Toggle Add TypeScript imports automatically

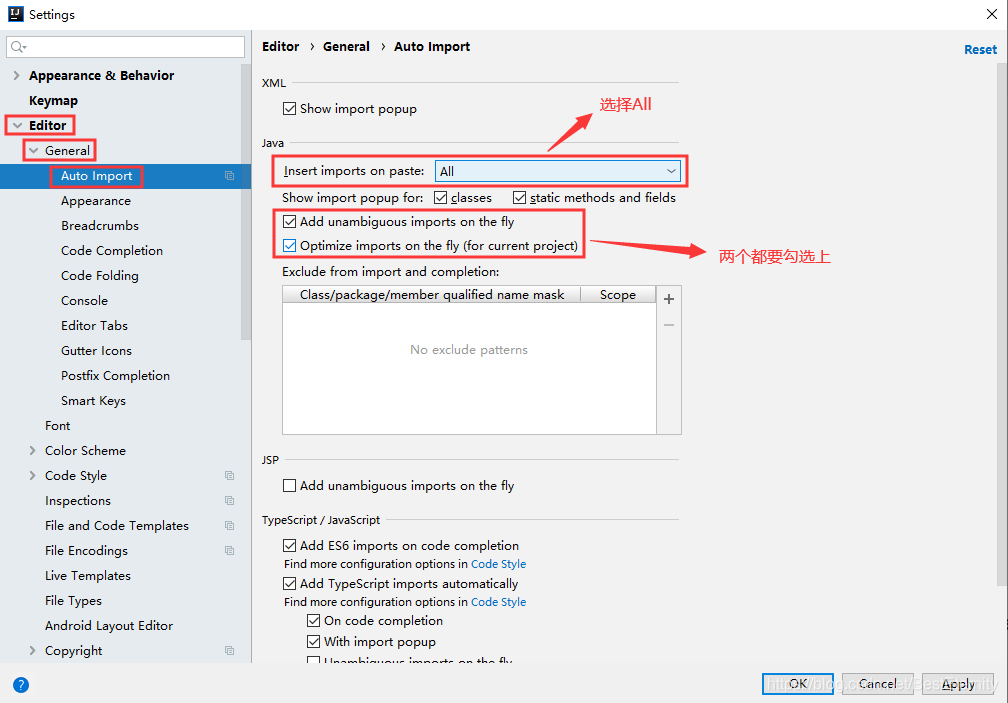tap(290, 583)
